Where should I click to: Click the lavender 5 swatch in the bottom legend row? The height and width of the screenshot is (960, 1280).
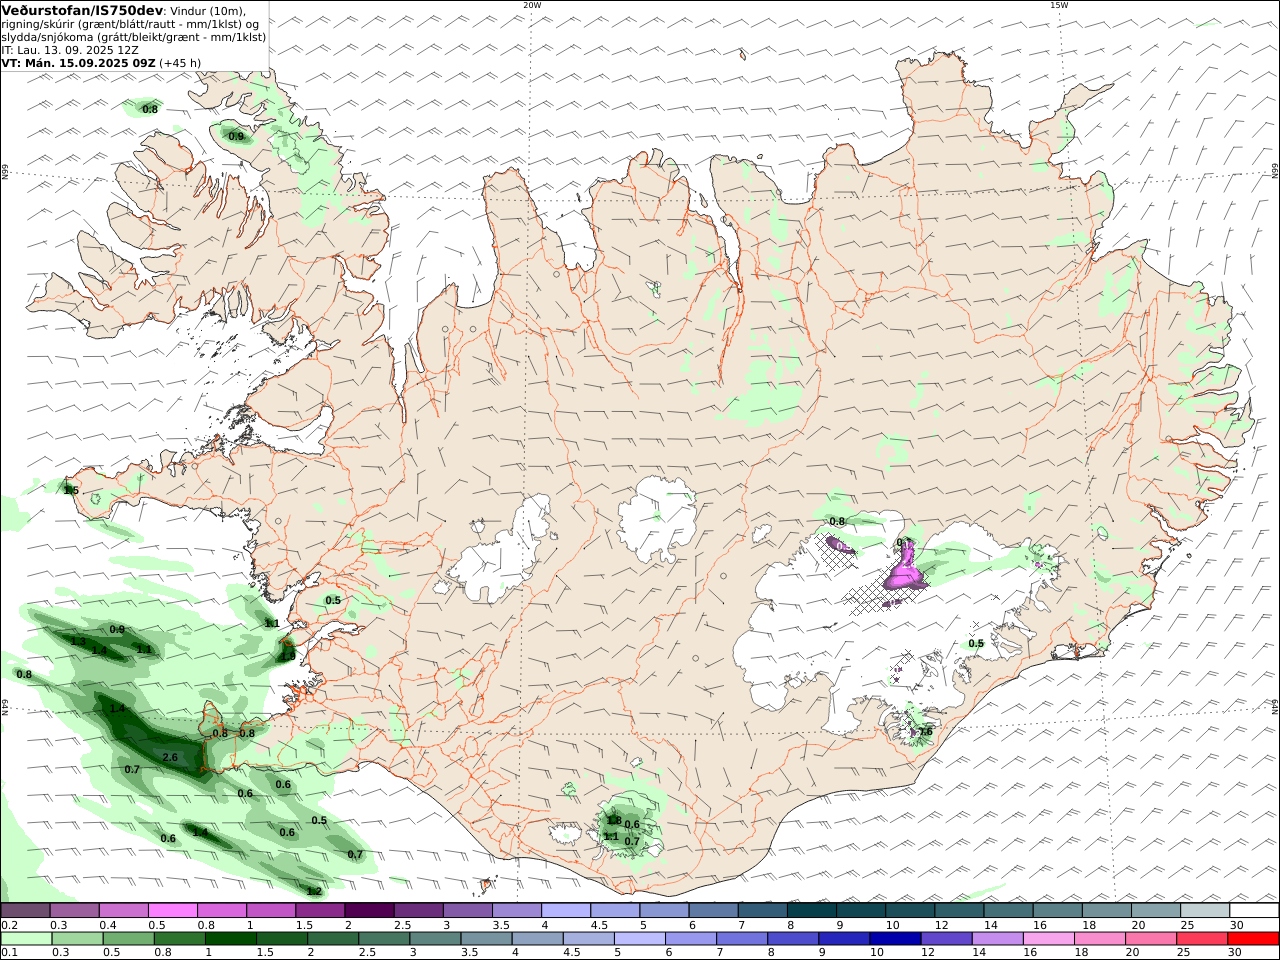tap(640, 939)
